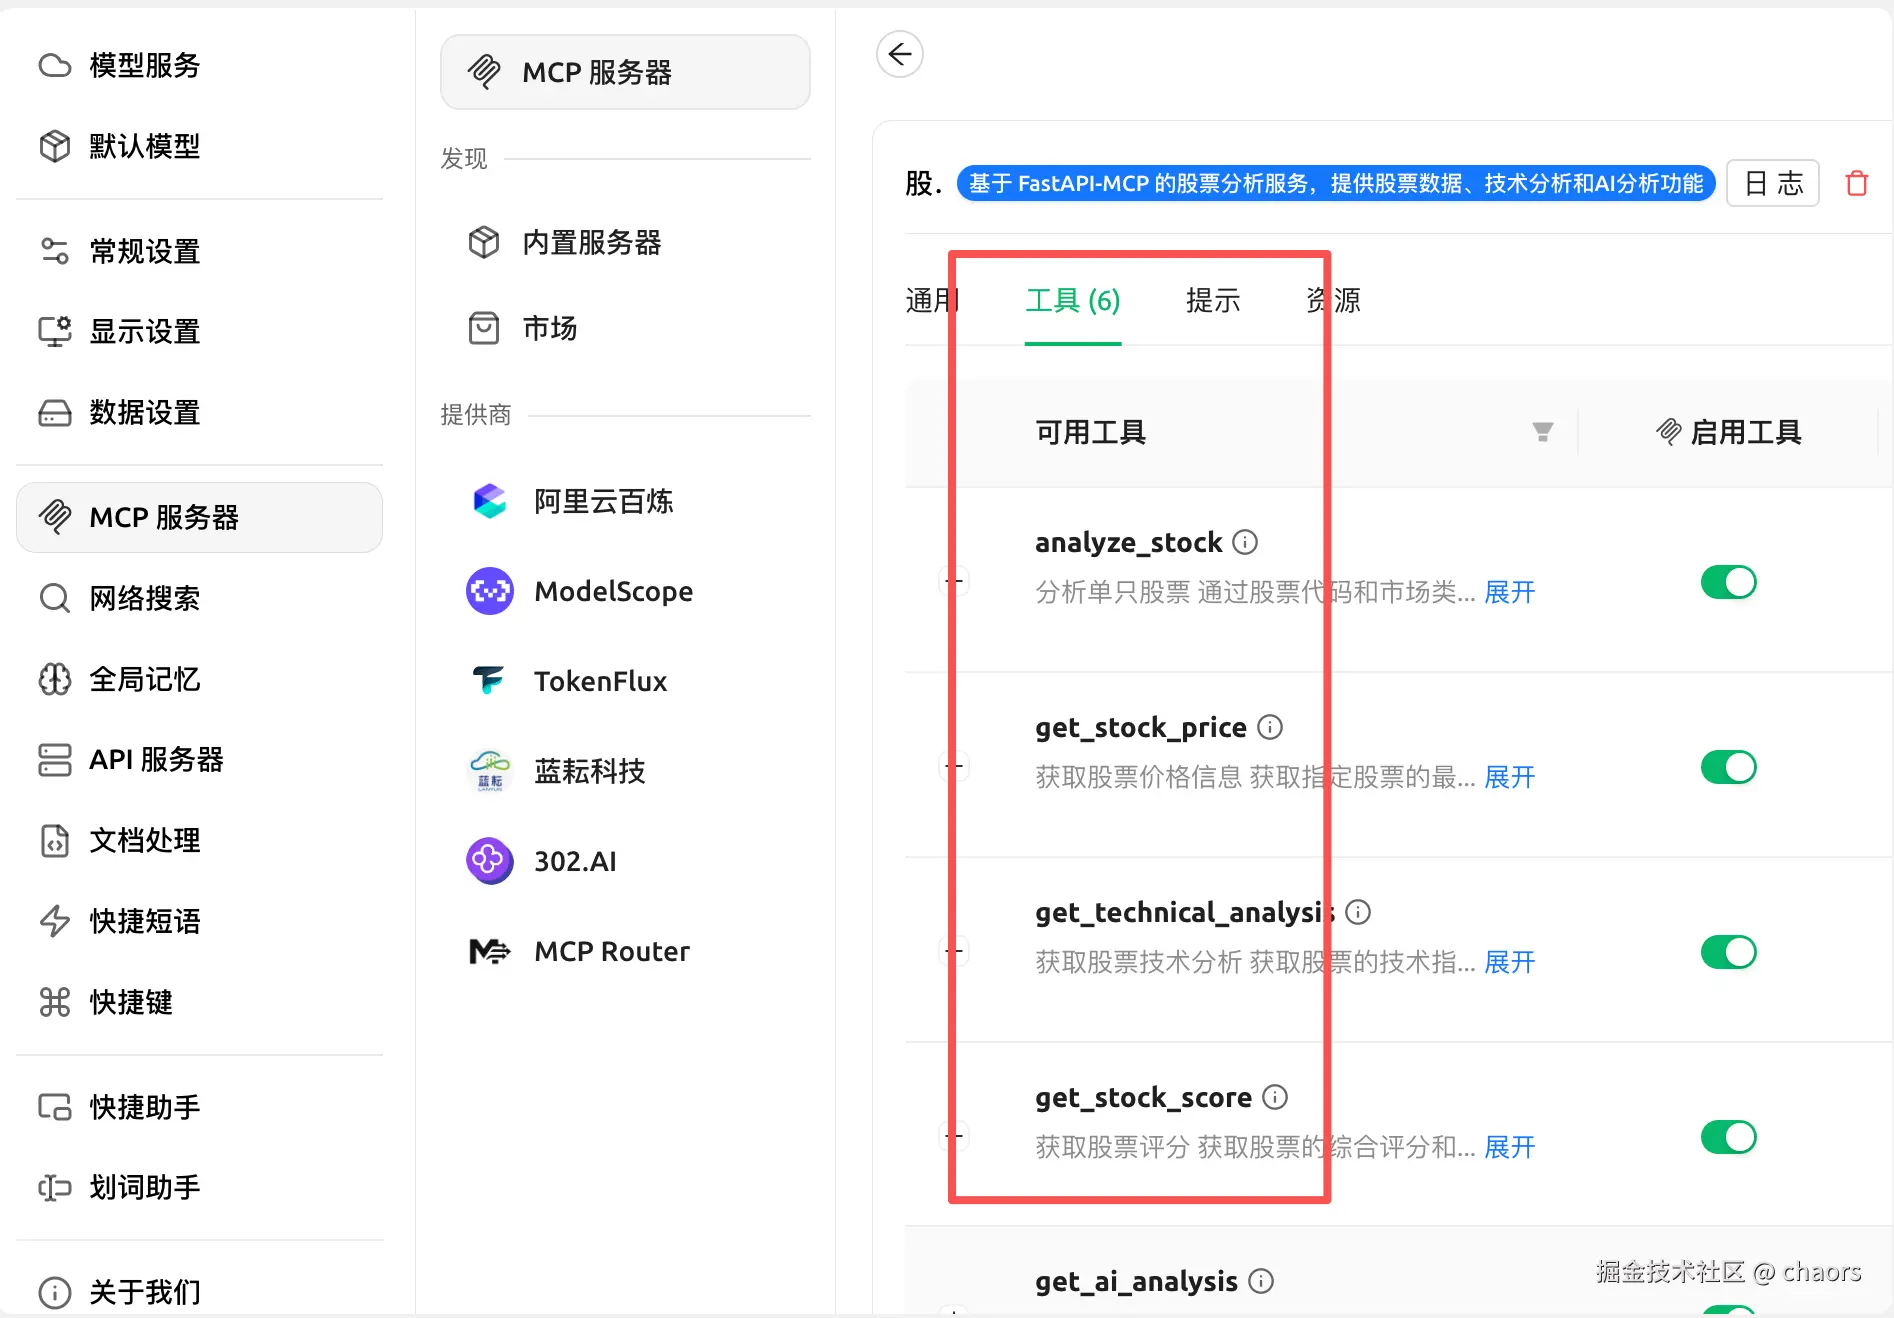Click the filter icon beside 可用工具
The height and width of the screenshot is (1318, 1894).
[x=1543, y=432]
